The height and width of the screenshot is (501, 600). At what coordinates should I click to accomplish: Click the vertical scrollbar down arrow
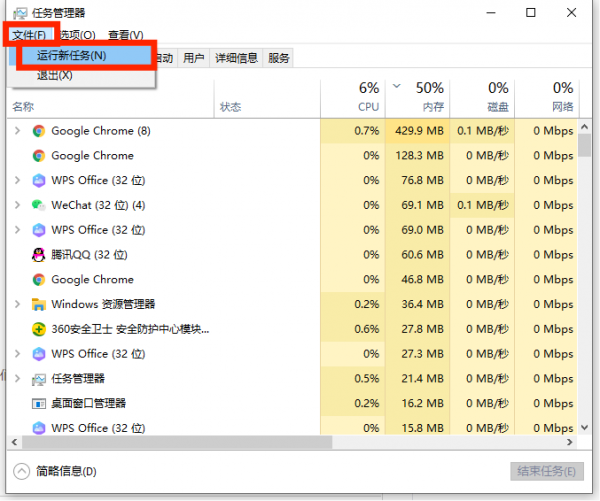[x=584, y=428]
